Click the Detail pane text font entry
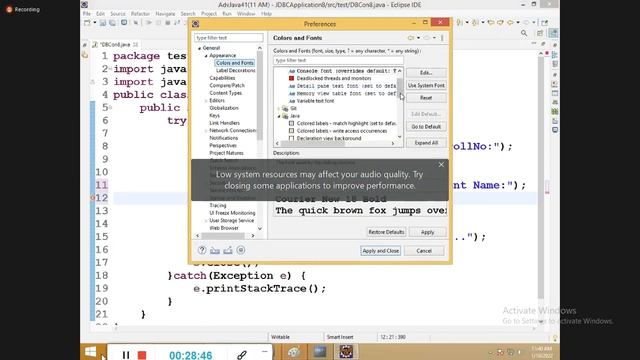The height and width of the screenshot is (360, 640). pyautogui.click(x=346, y=86)
